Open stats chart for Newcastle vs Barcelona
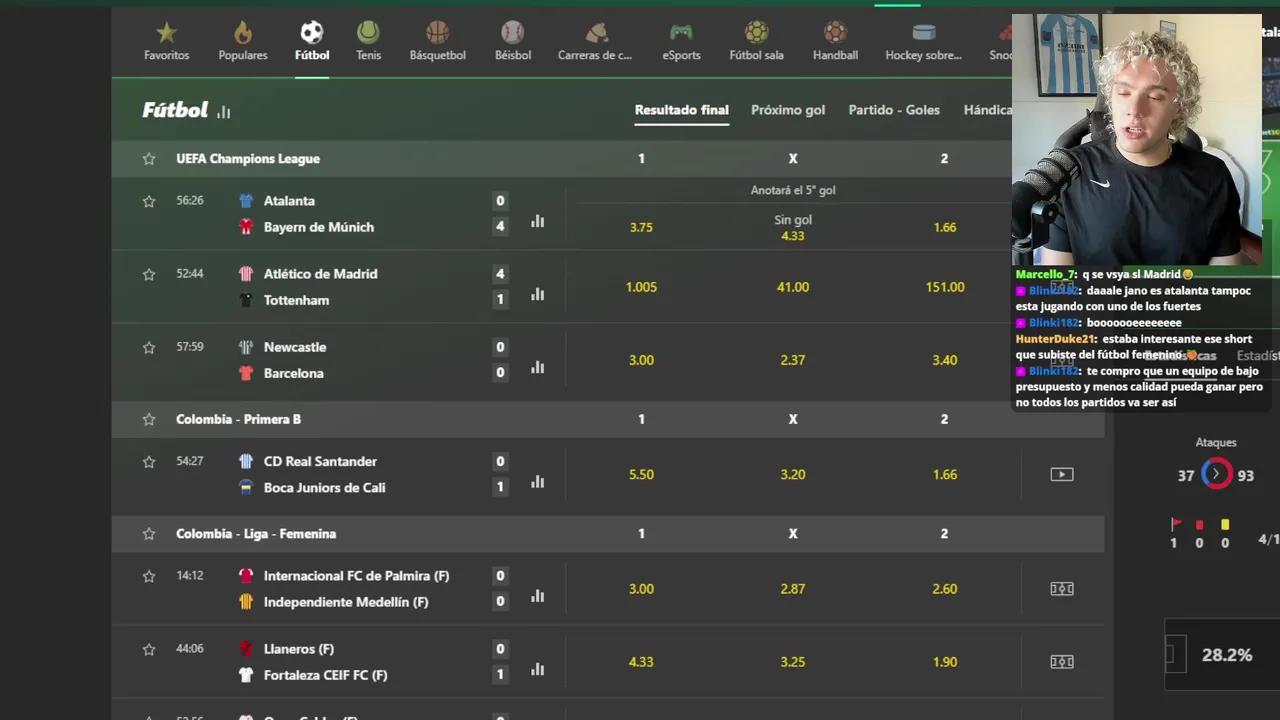Screen dimensions: 1280x720 538,367
